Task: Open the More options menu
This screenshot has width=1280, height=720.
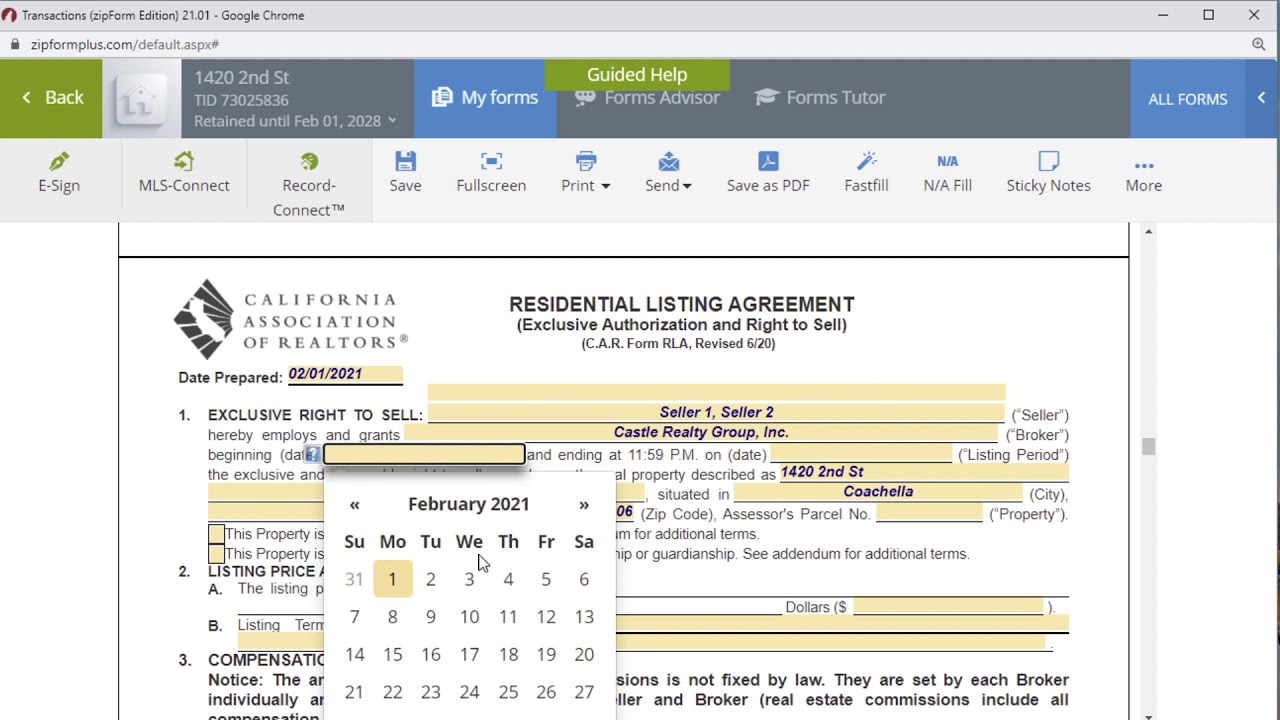Action: (x=1144, y=172)
